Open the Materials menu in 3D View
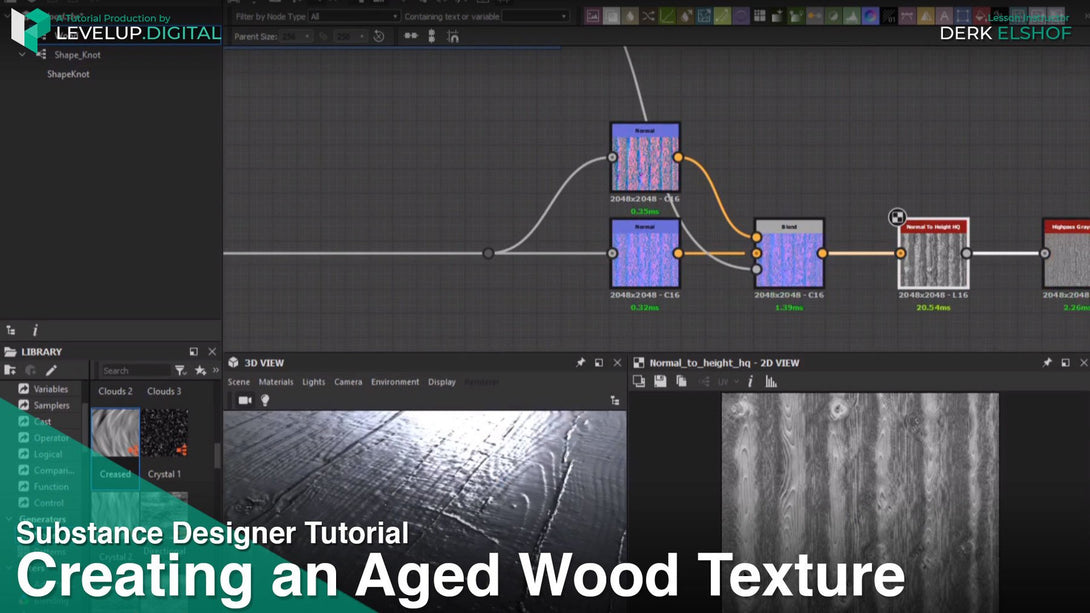Viewport: 1090px width, 613px height. [x=276, y=382]
